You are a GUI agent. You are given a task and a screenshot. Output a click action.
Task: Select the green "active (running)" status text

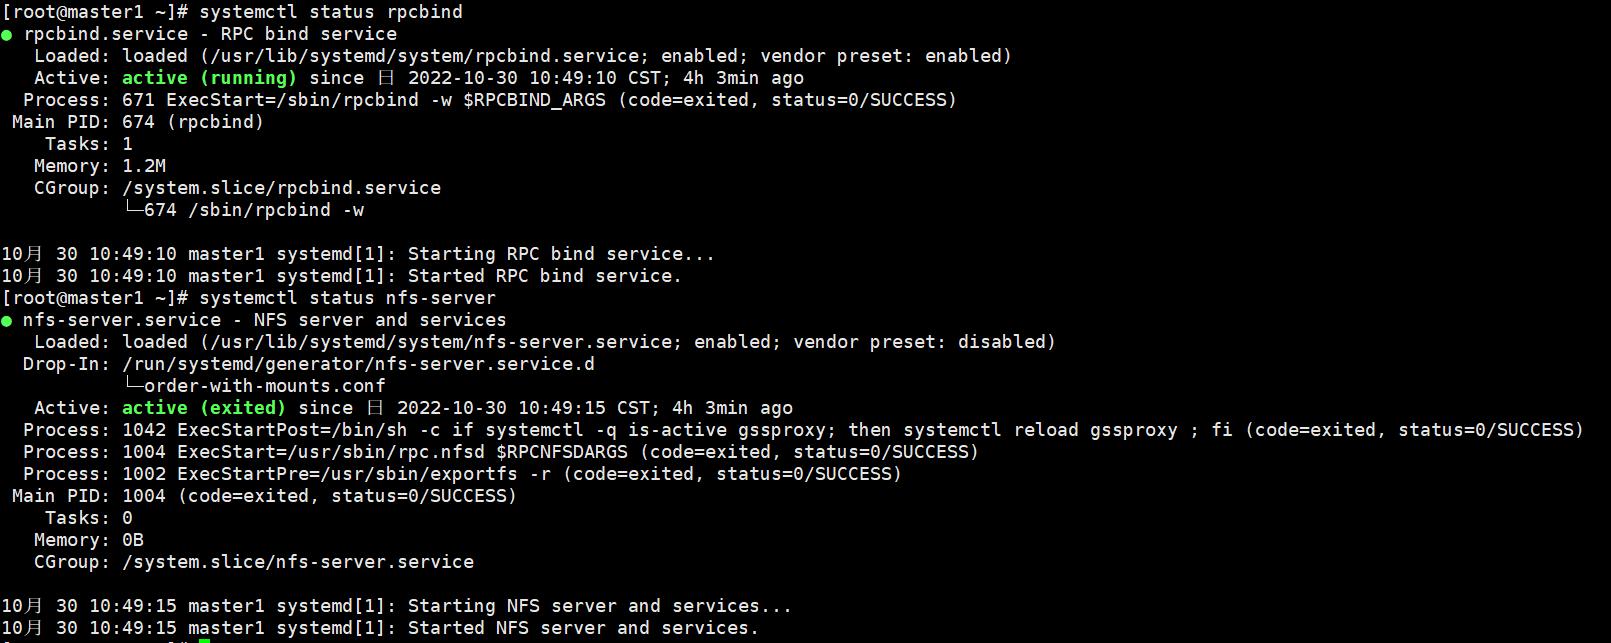point(209,78)
